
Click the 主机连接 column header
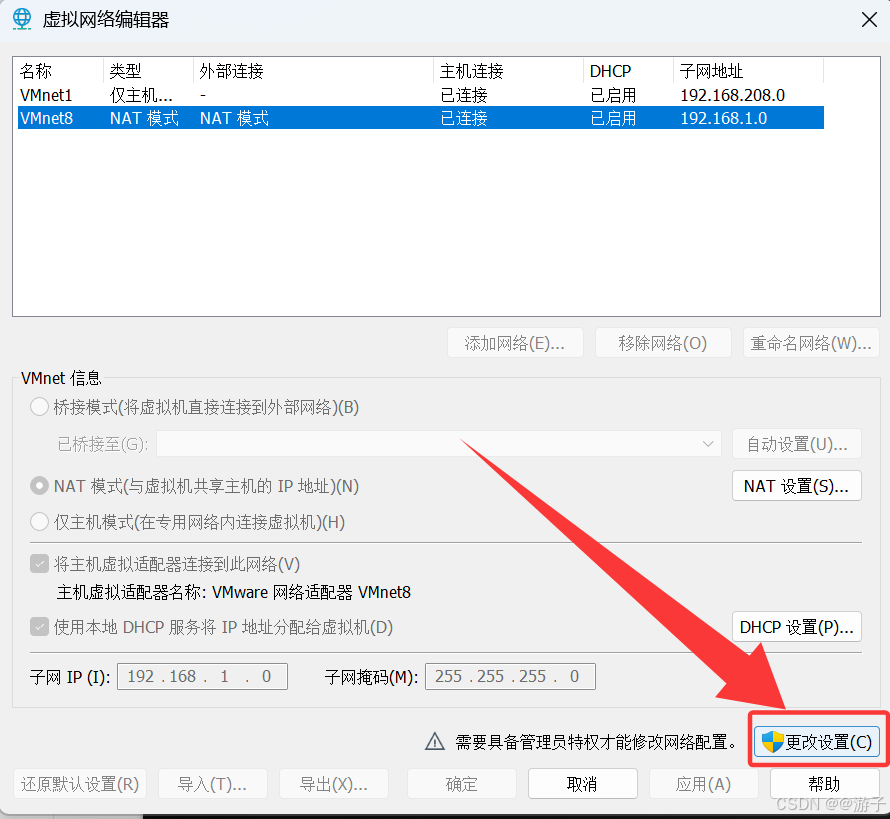click(x=509, y=71)
